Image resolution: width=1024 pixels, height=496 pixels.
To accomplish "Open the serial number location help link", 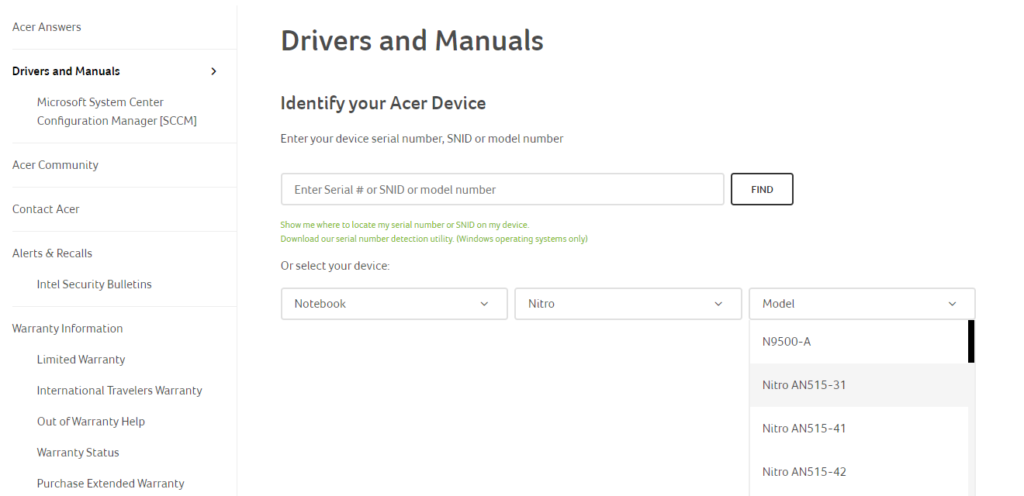I will pos(404,225).
